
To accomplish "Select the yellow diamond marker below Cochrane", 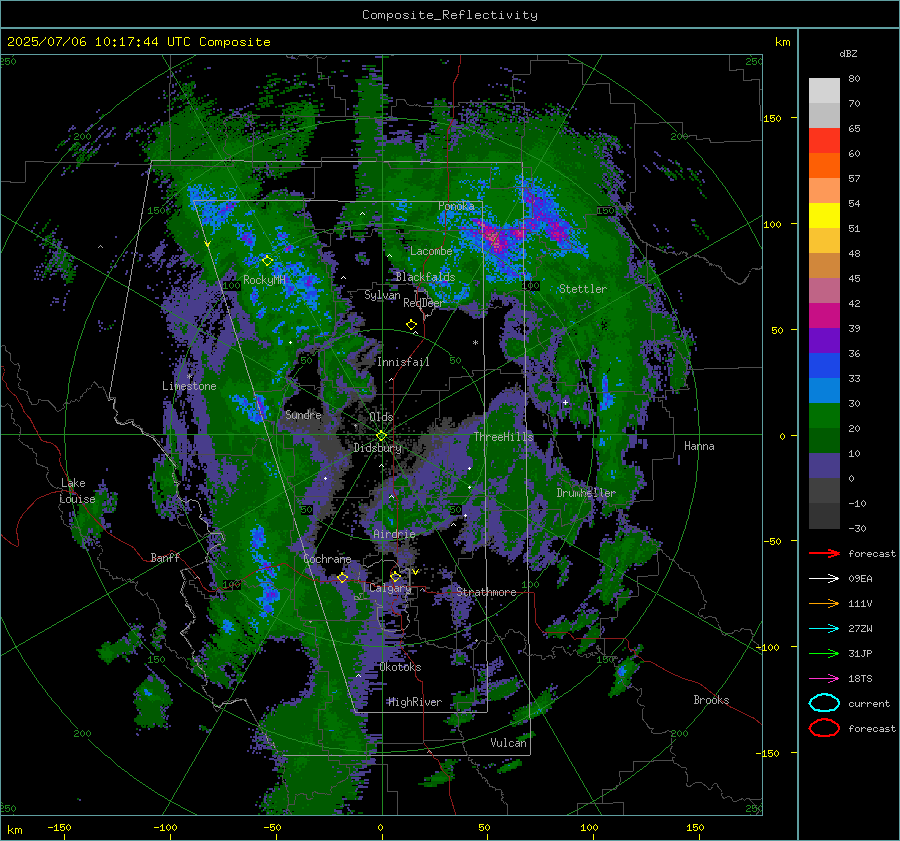I will 343,578.
